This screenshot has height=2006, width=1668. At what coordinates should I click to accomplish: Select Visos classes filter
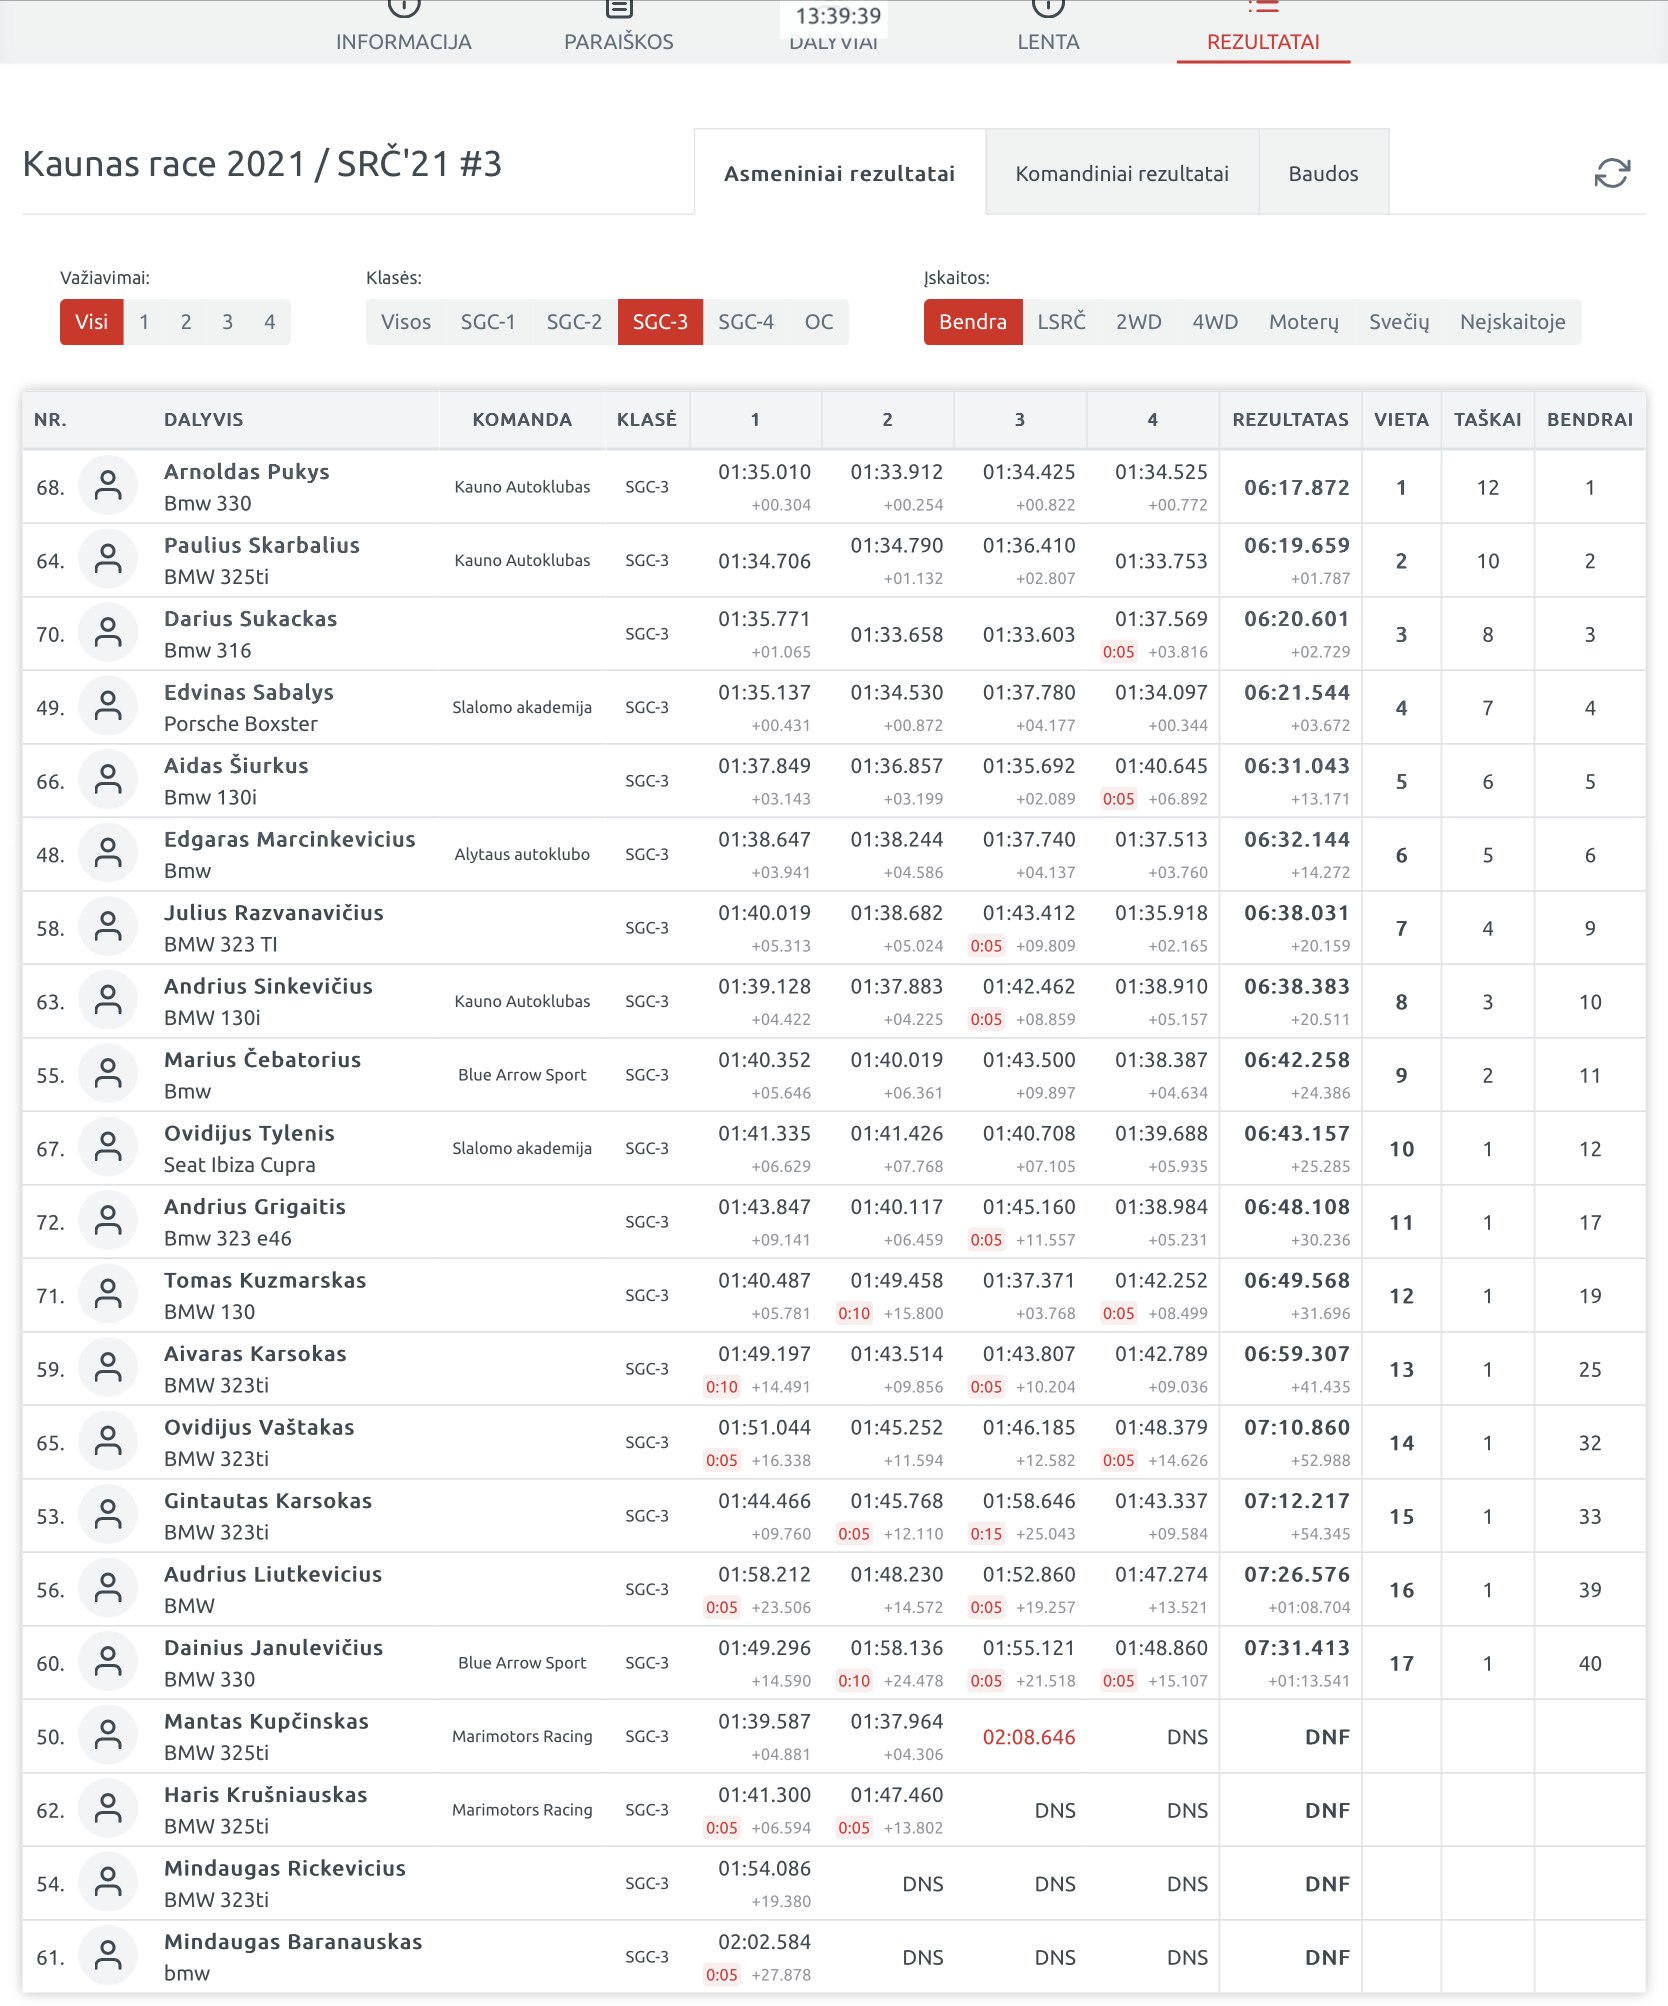pyautogui.click(x=406, y=322)
